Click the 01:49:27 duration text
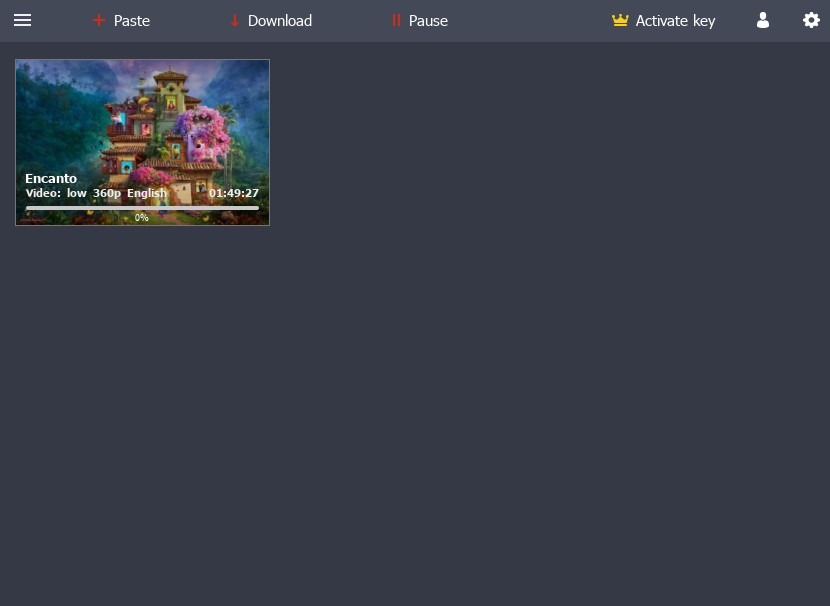 pos(233,193)
